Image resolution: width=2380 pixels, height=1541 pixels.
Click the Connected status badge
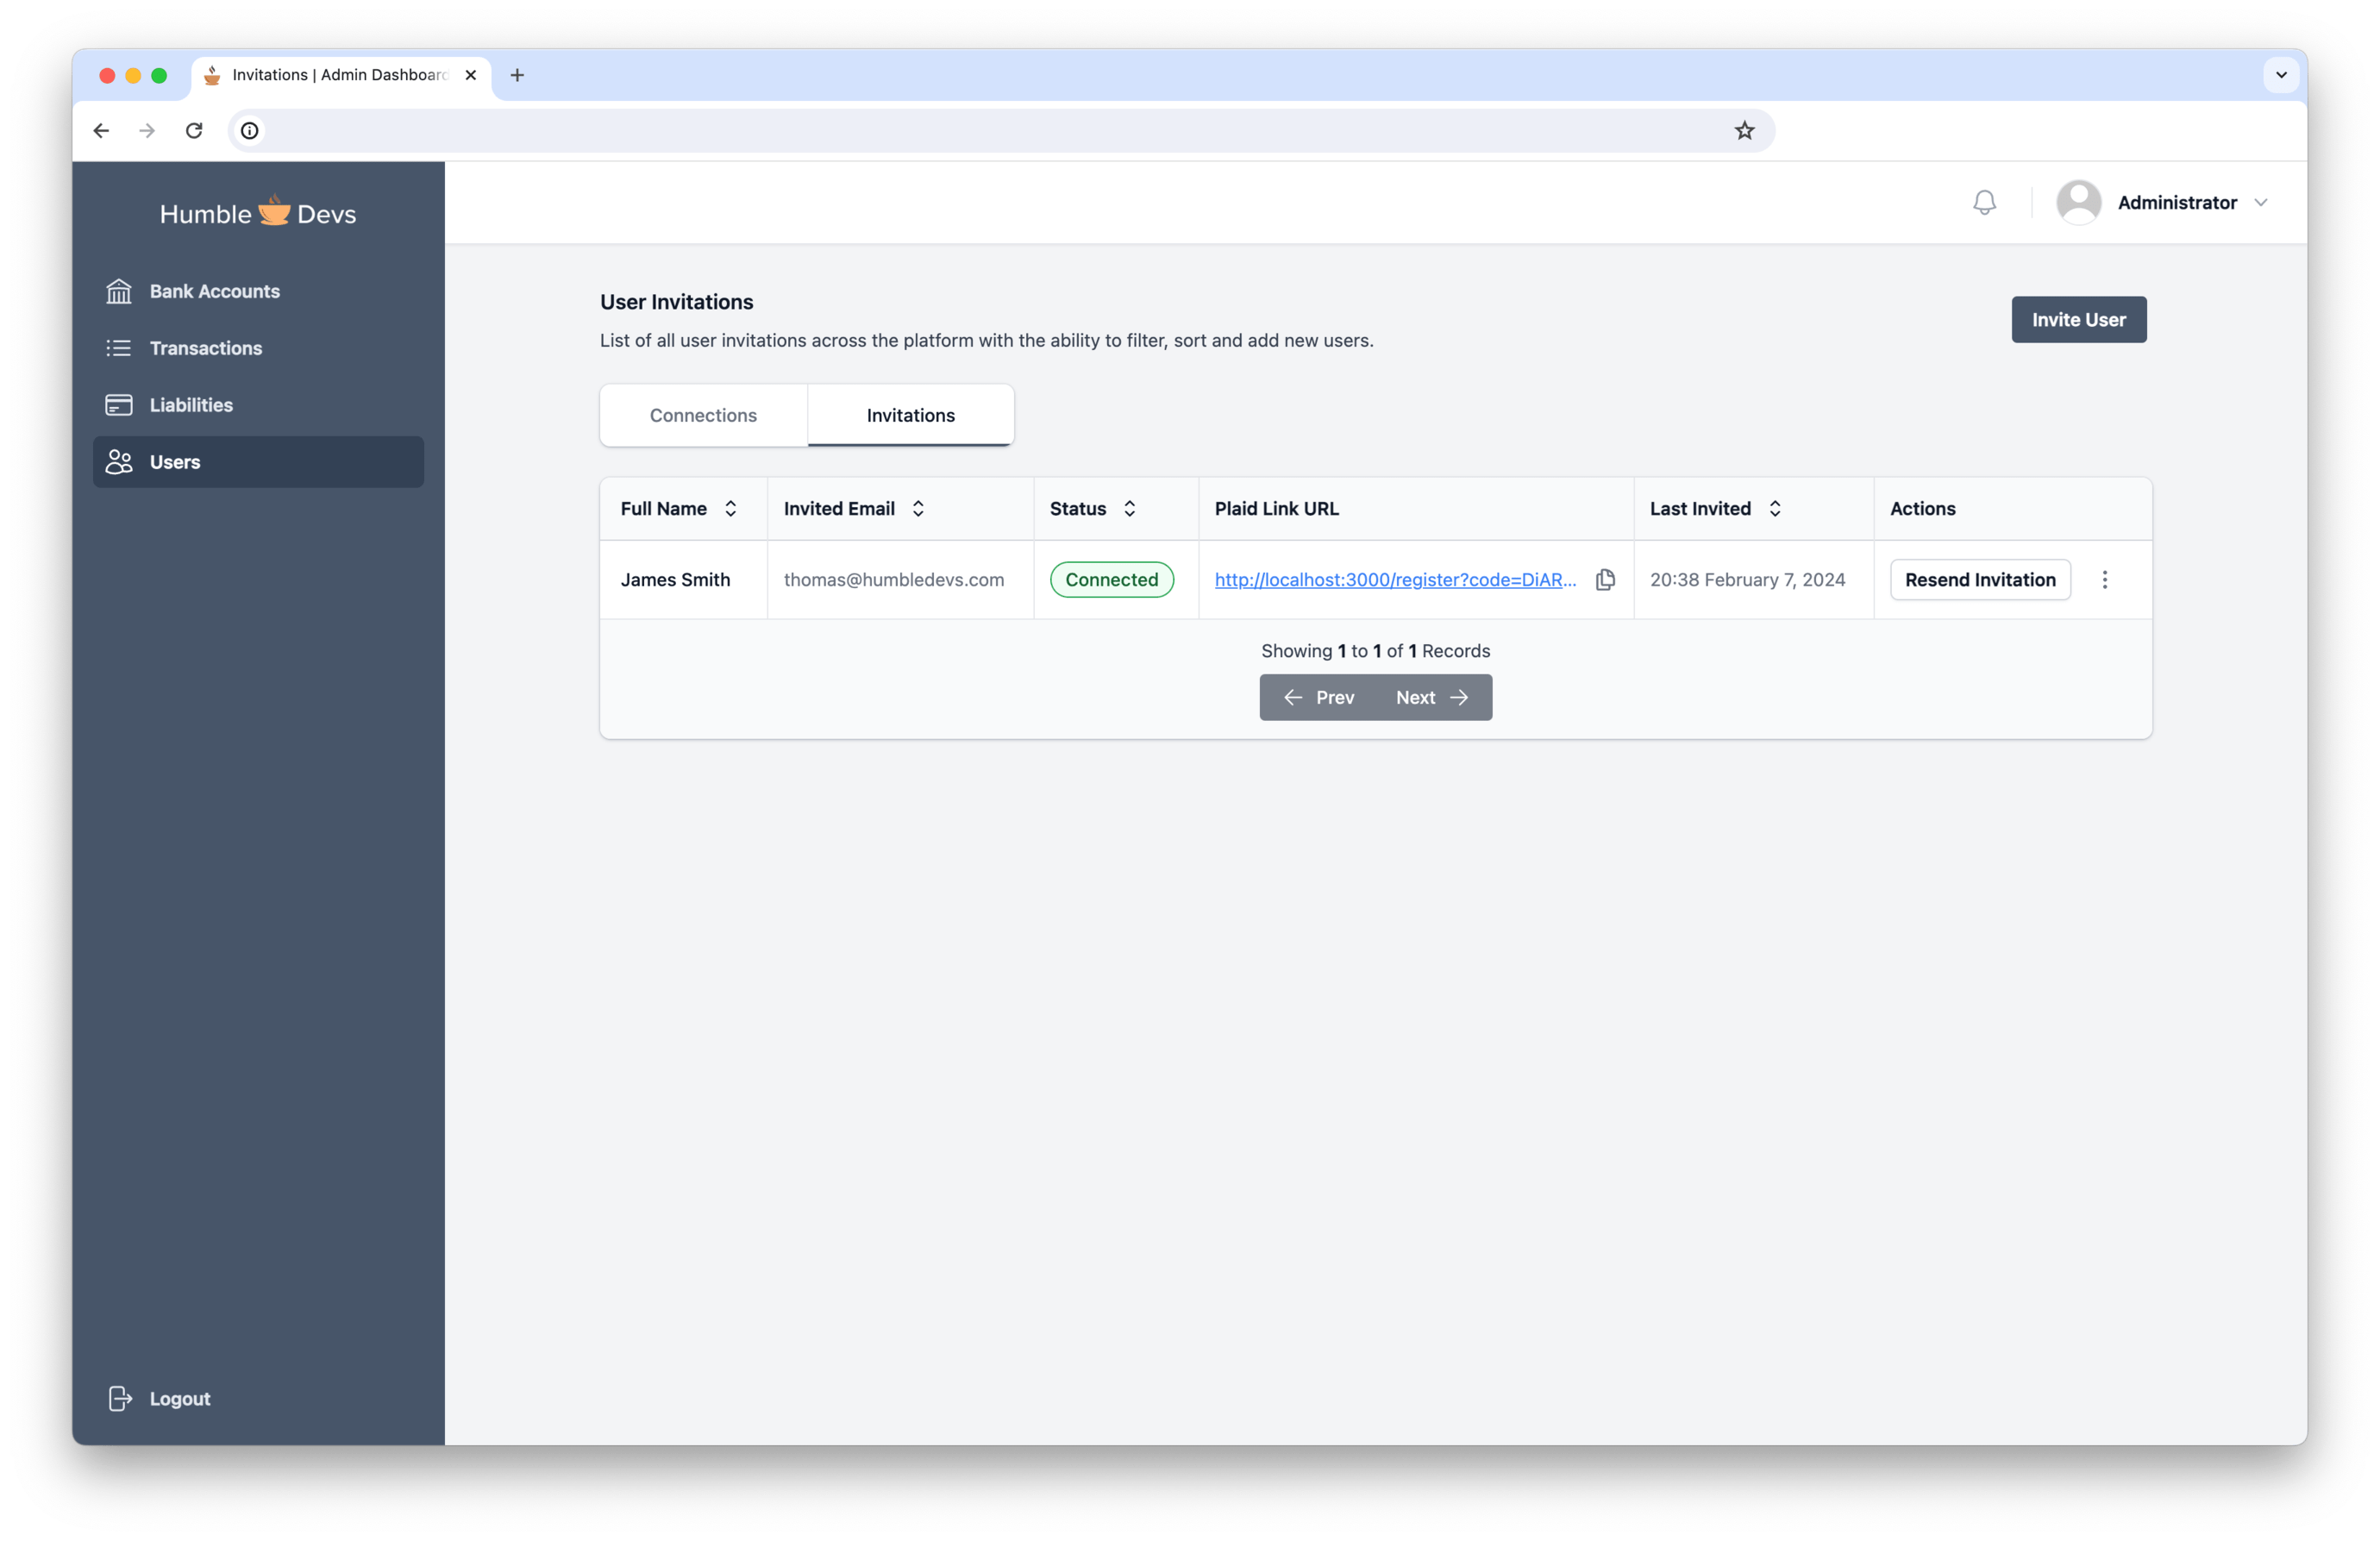tap(1111, 580)
